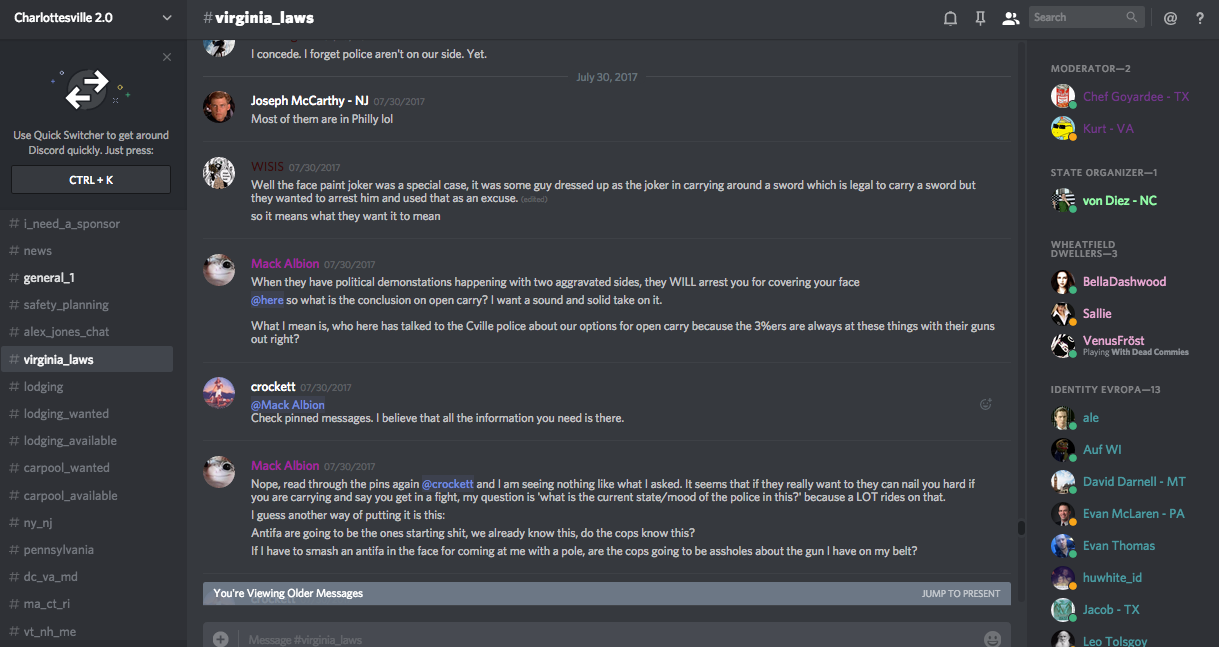Click Jump to Present

point(960,594)
